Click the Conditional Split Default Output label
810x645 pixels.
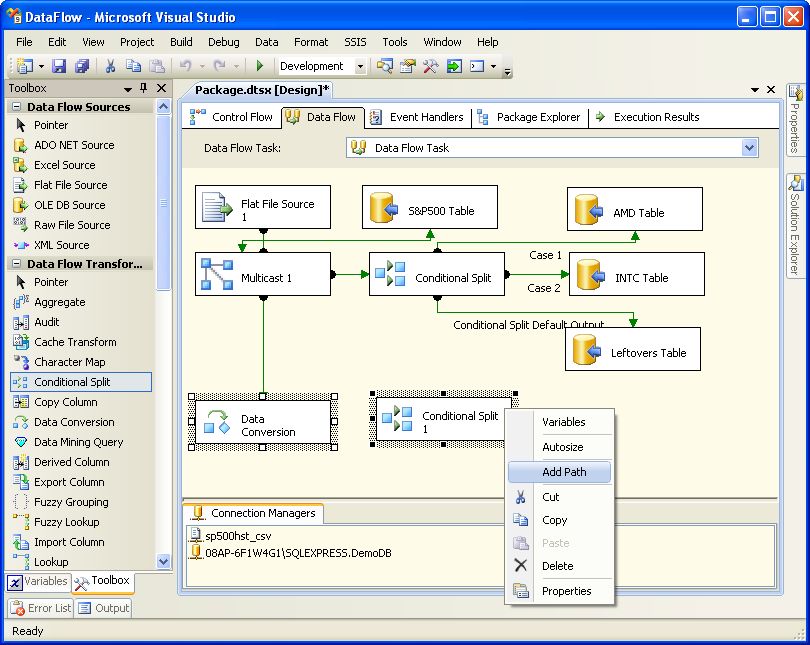pos(528,325)
